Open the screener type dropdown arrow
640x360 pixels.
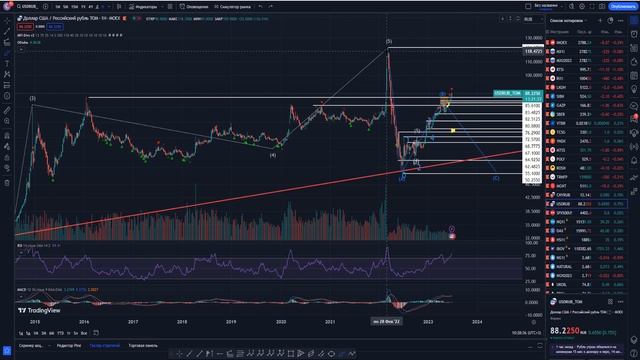pyautogui.click(x=49, y=346)
